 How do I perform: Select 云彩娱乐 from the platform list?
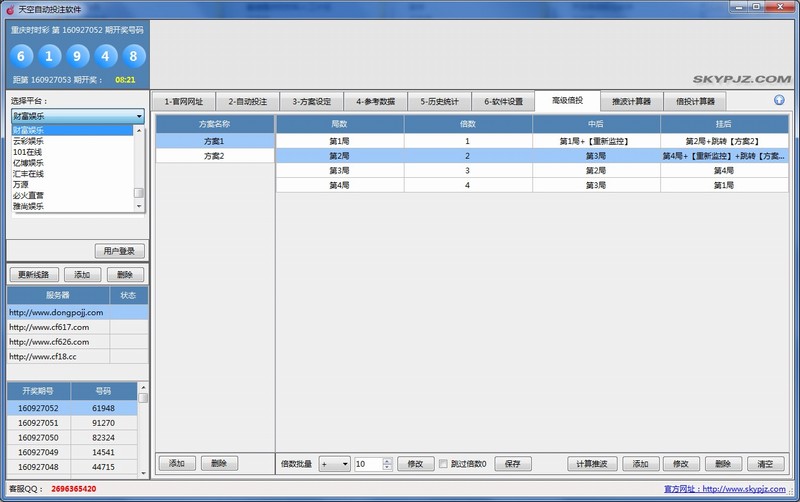tap(29, 141)
